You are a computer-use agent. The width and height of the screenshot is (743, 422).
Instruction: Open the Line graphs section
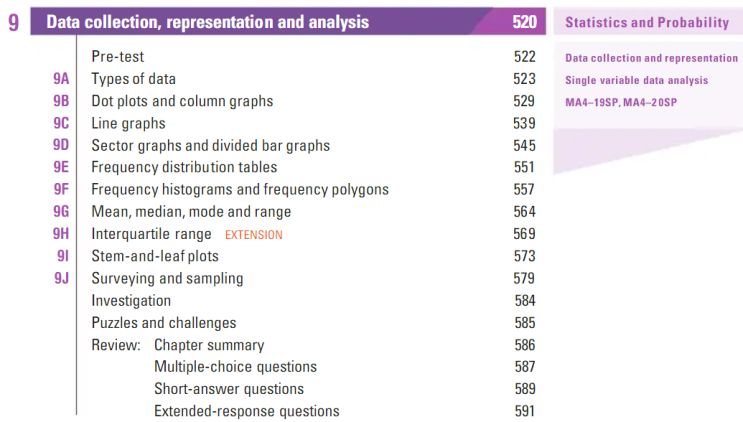click(x=128, y=123)
